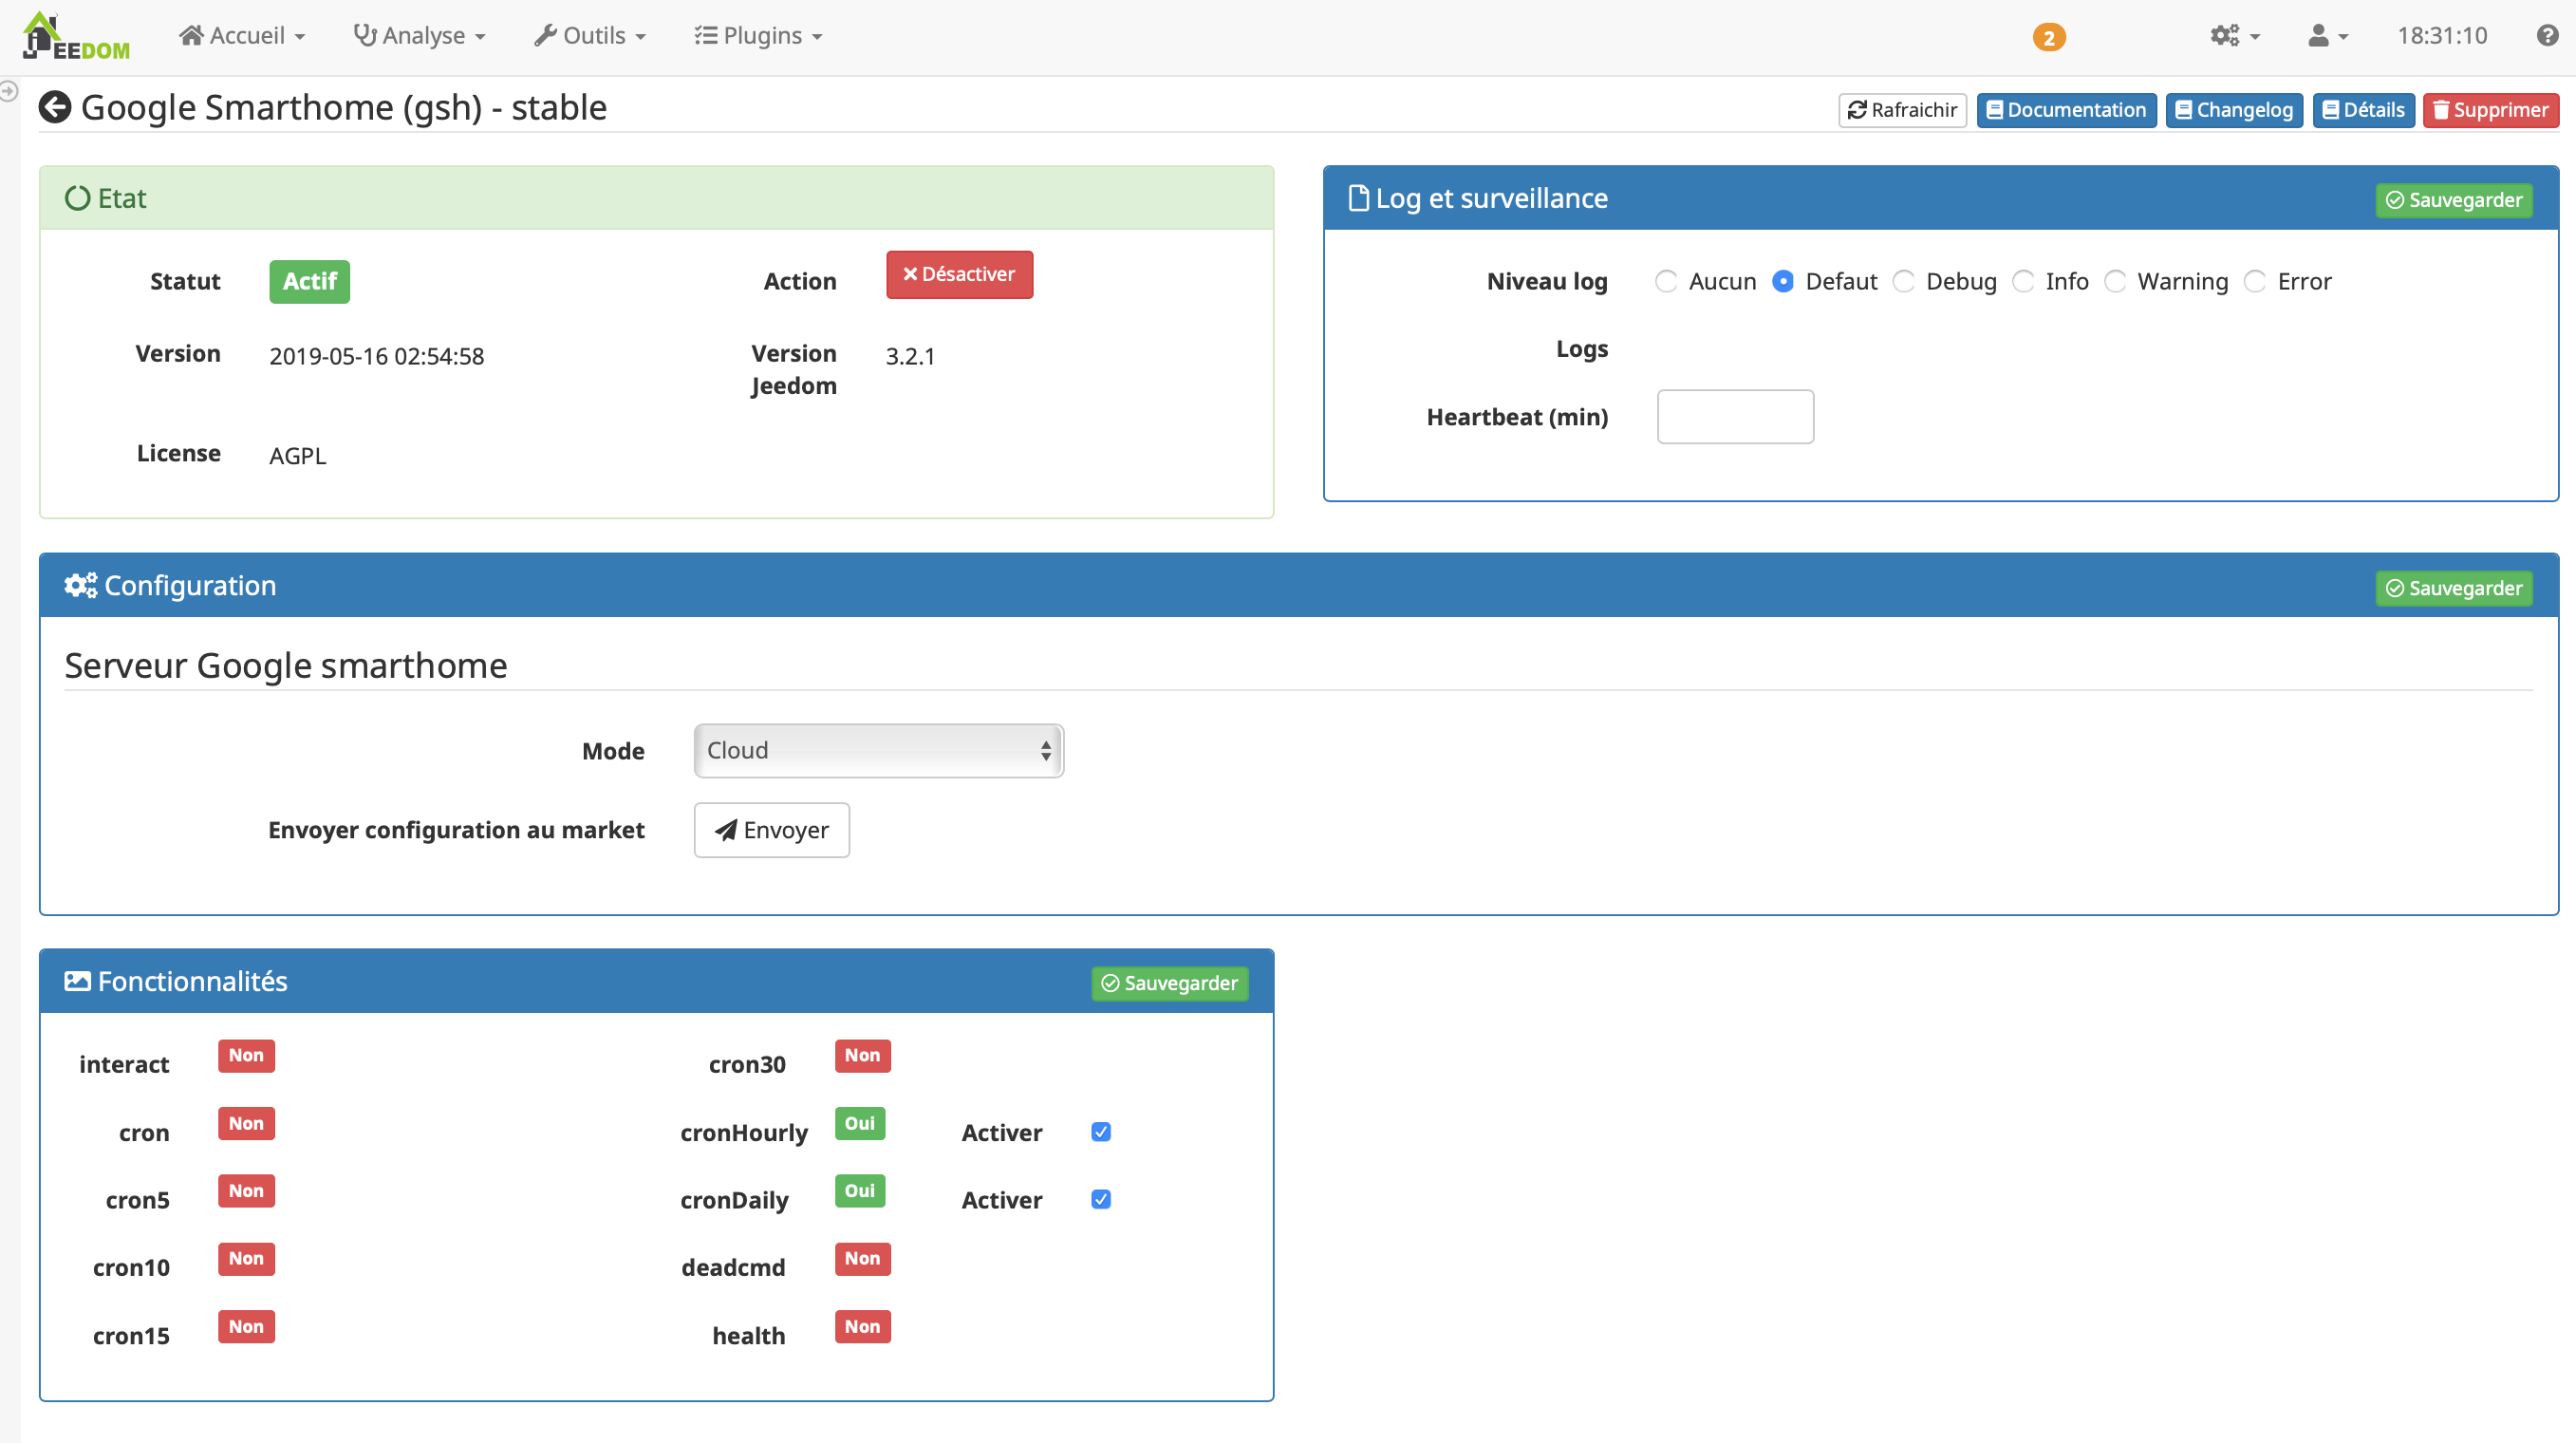
Task: Select the Debug log level
Action: point(1904,282)
